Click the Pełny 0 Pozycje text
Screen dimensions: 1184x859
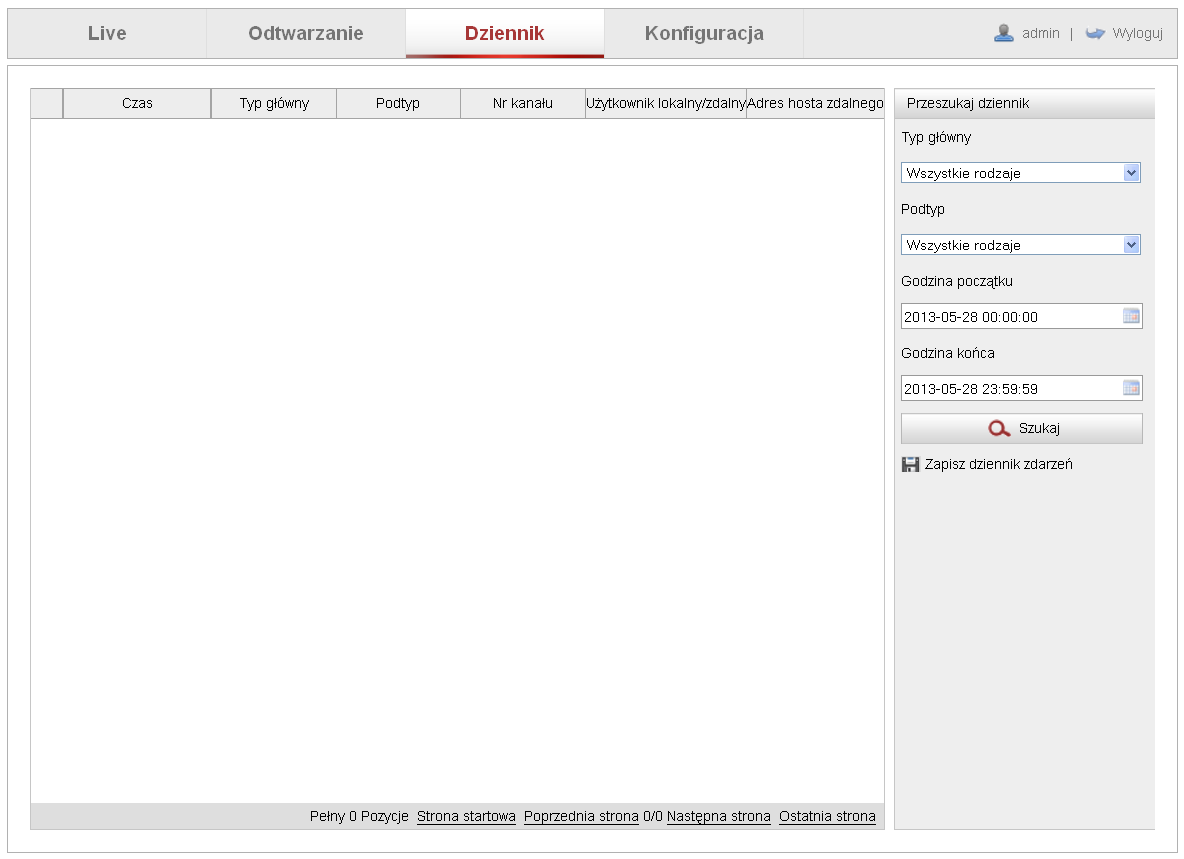(359, 816)
